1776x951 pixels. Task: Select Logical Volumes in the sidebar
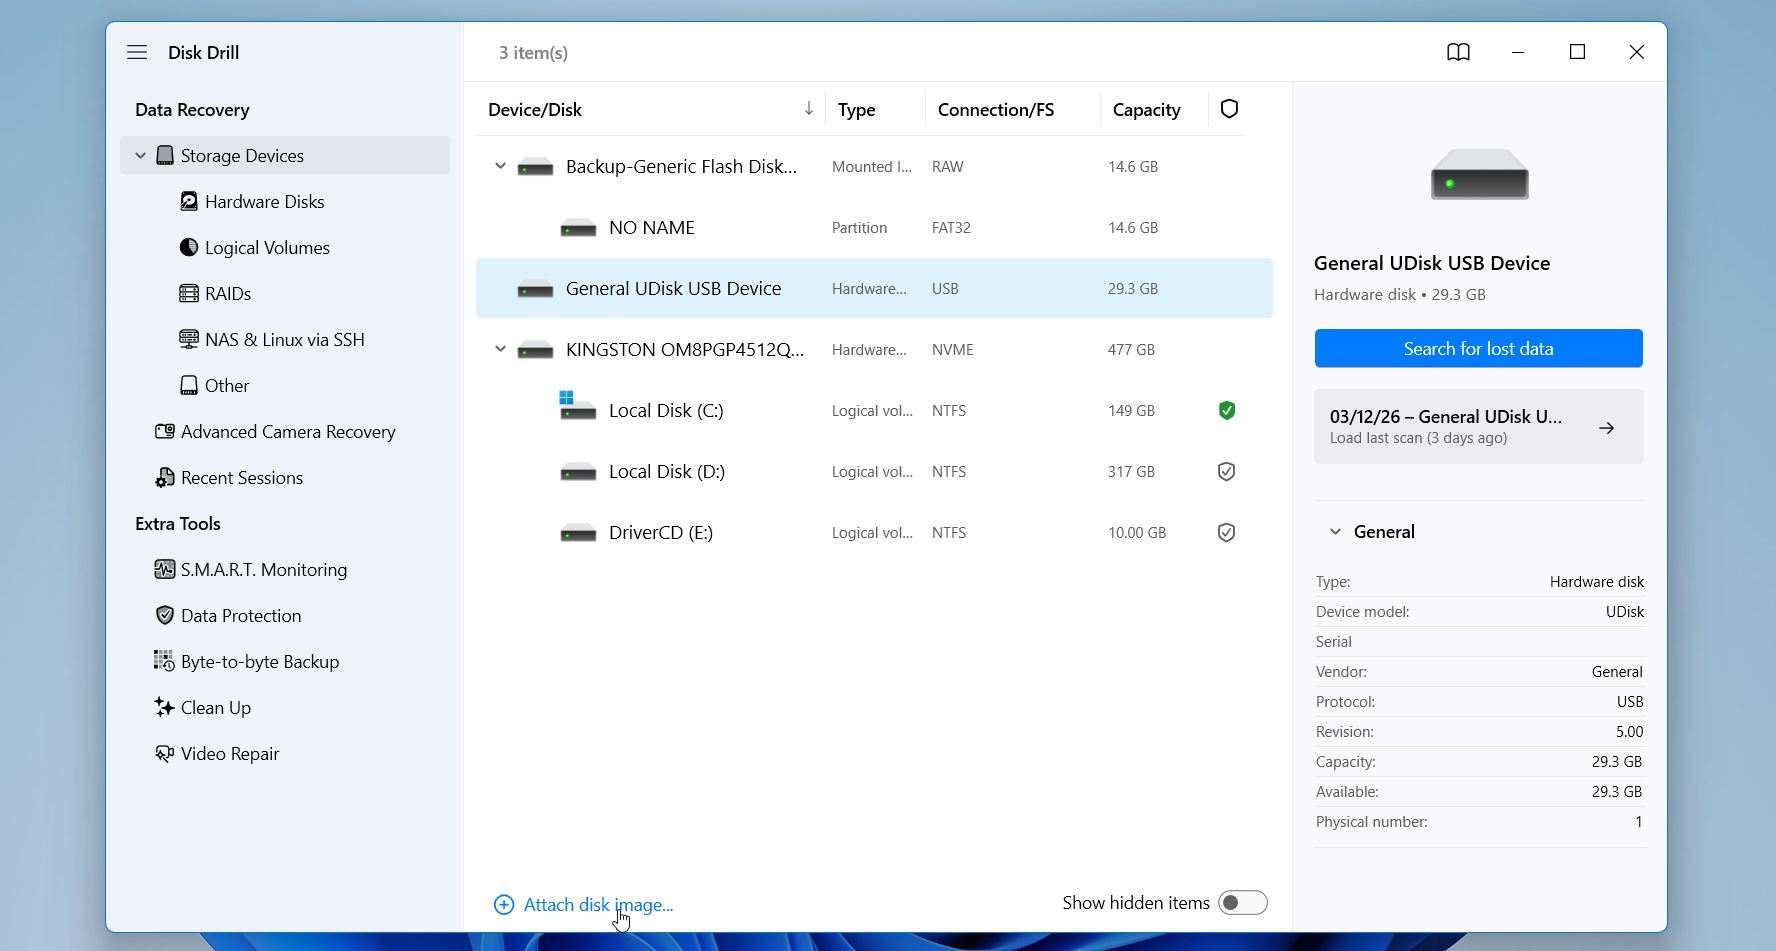(x=266, y=248)
